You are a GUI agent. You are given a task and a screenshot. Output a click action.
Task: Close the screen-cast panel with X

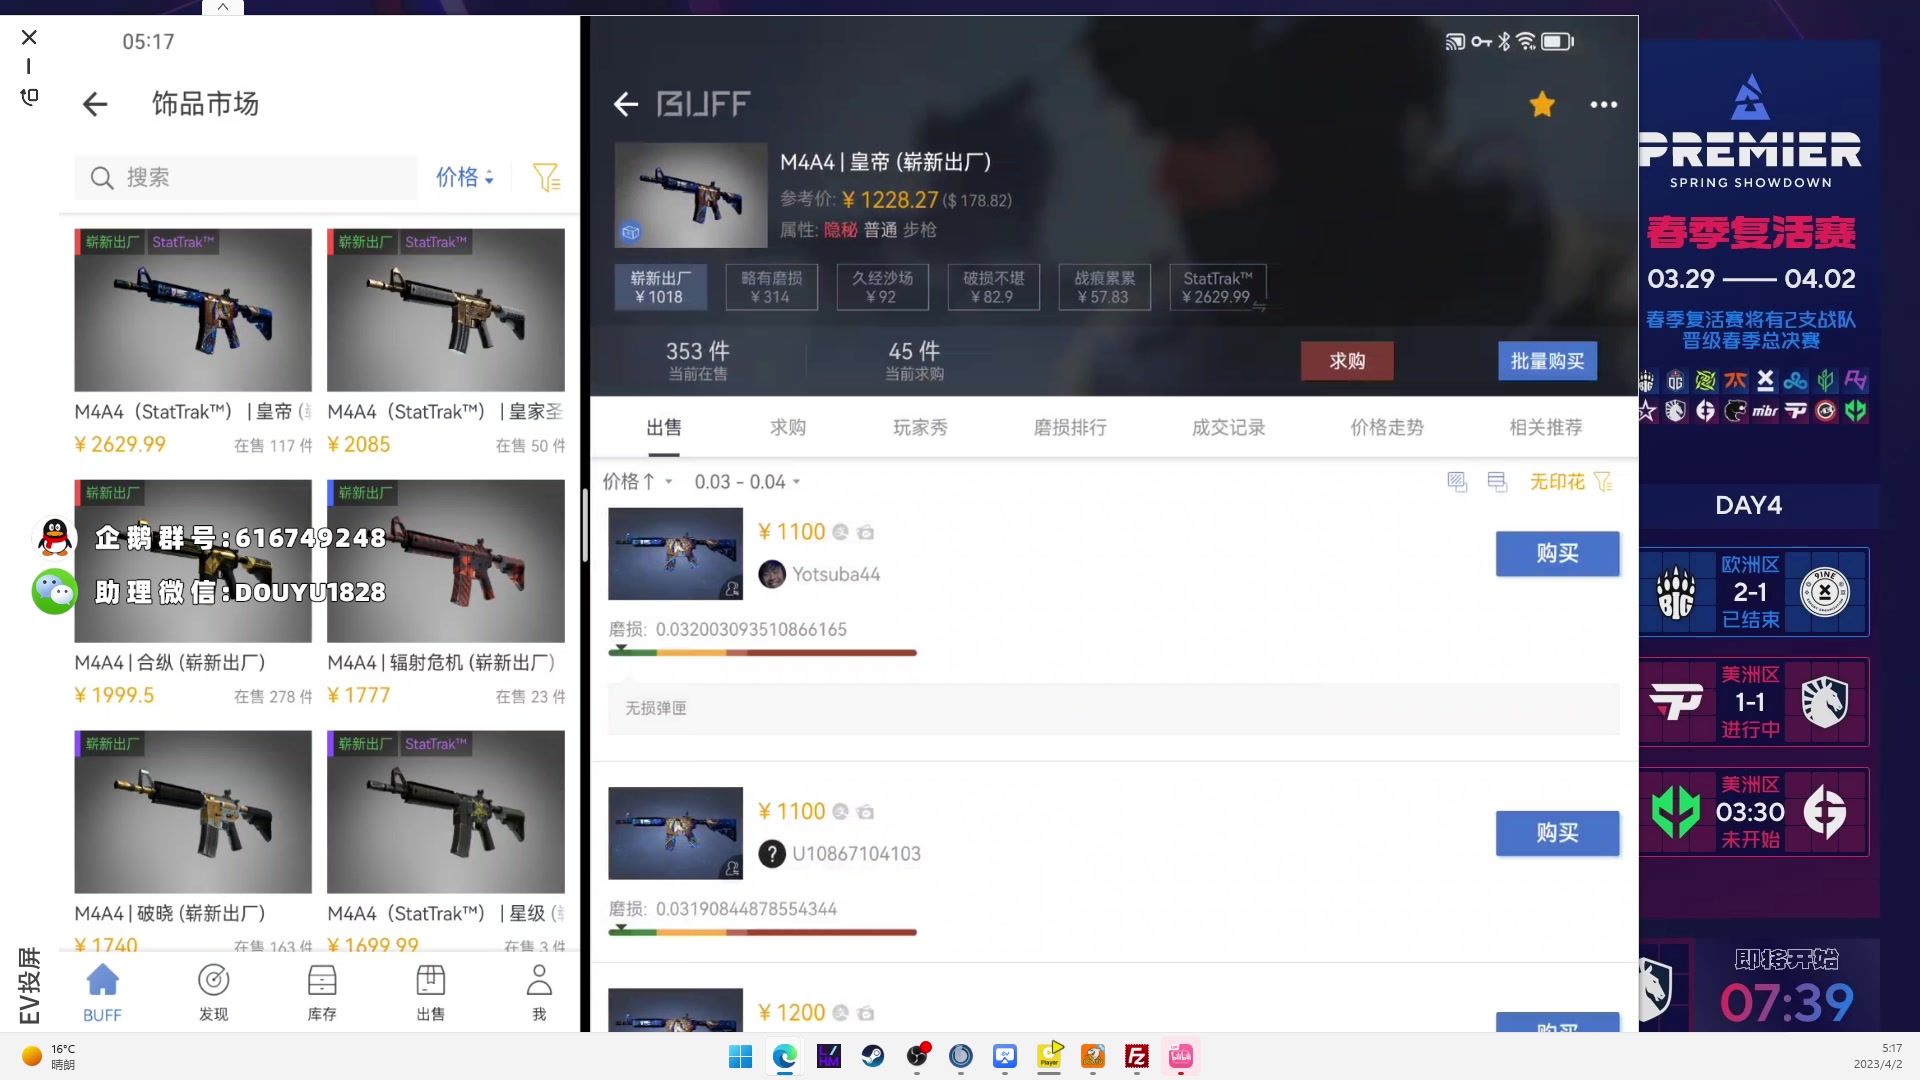29,37
